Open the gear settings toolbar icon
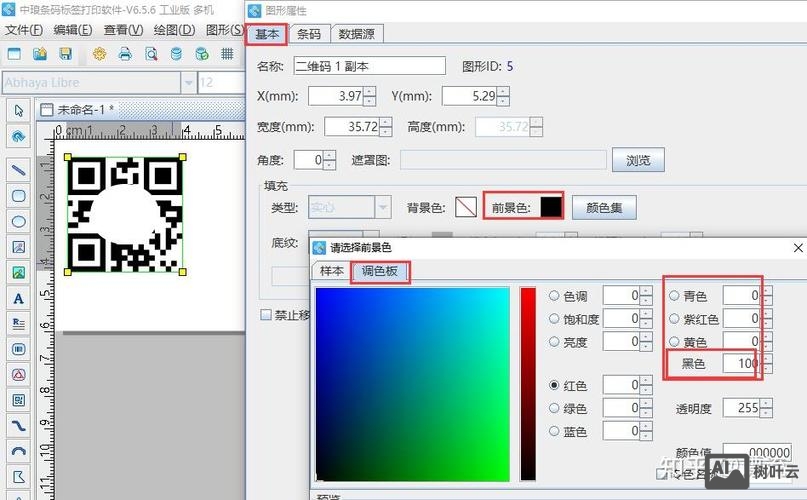This screenshot has height=500, width=807. point(99,54)
